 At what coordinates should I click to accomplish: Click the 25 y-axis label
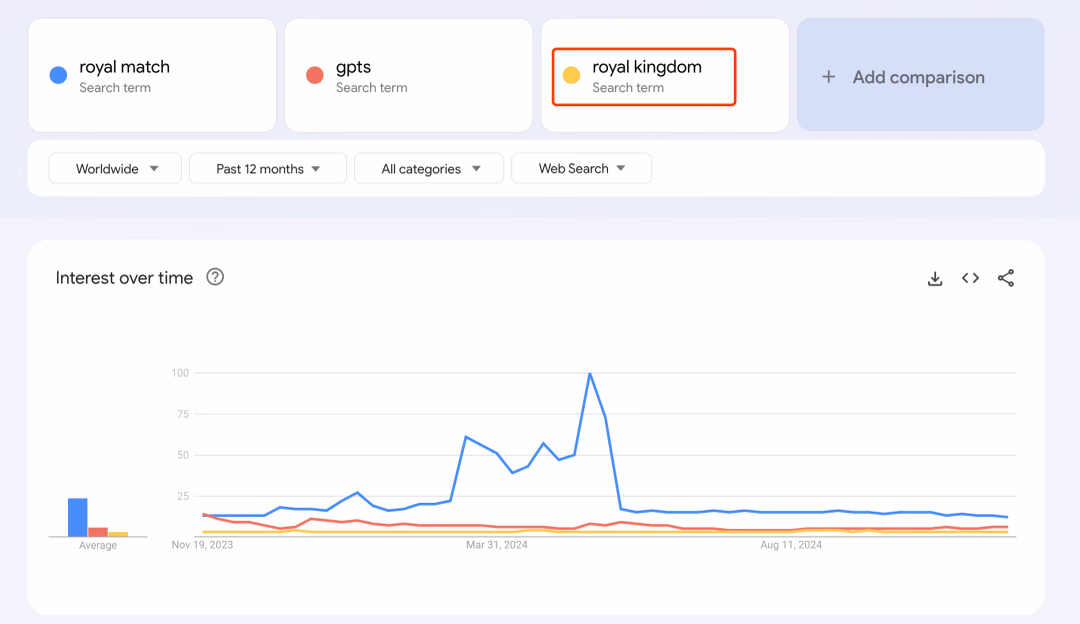click(183, 496)
